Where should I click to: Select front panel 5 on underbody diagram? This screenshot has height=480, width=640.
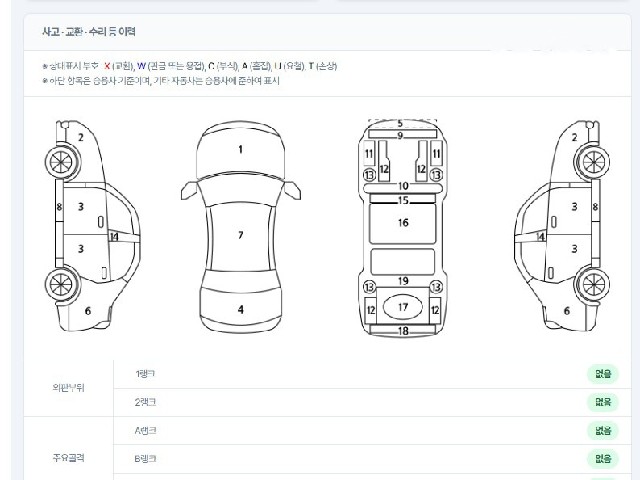400,123
